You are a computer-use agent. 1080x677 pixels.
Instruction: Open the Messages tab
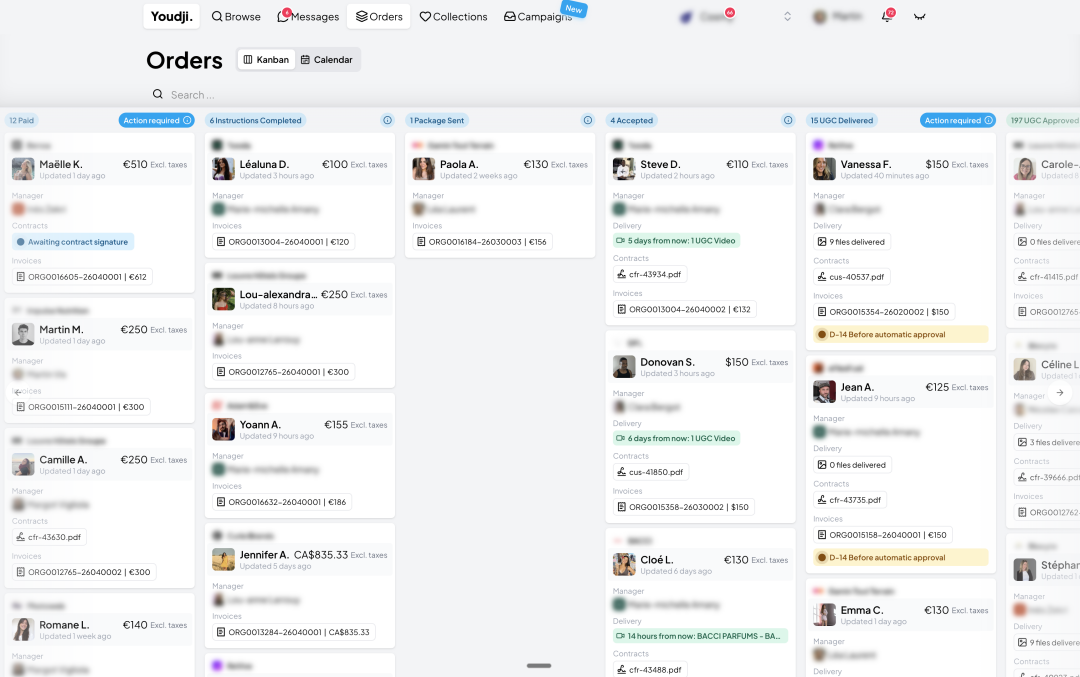point(308,17)
